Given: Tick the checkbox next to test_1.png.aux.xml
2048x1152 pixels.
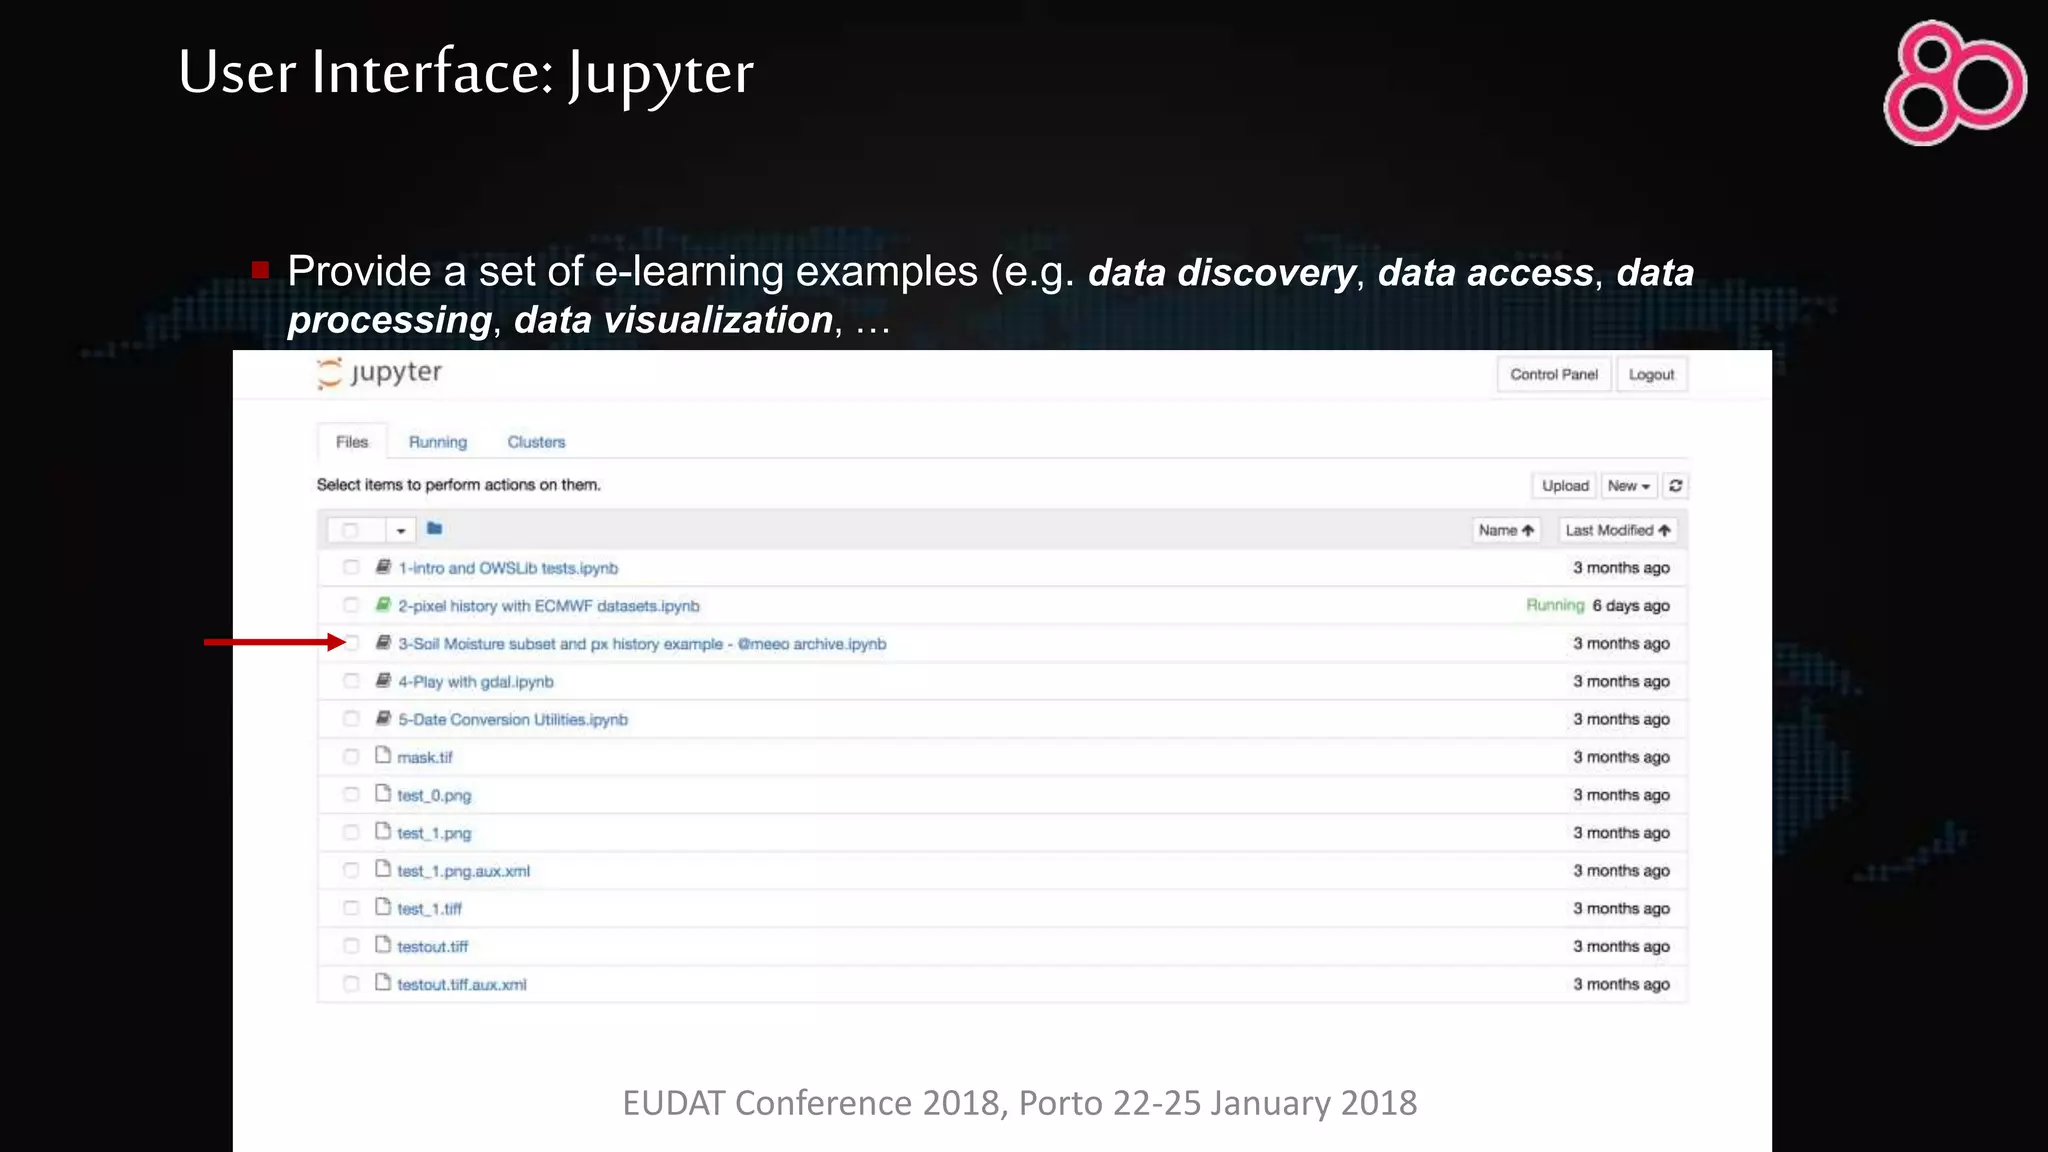Looking at the screenshot, I should (351, 871).
